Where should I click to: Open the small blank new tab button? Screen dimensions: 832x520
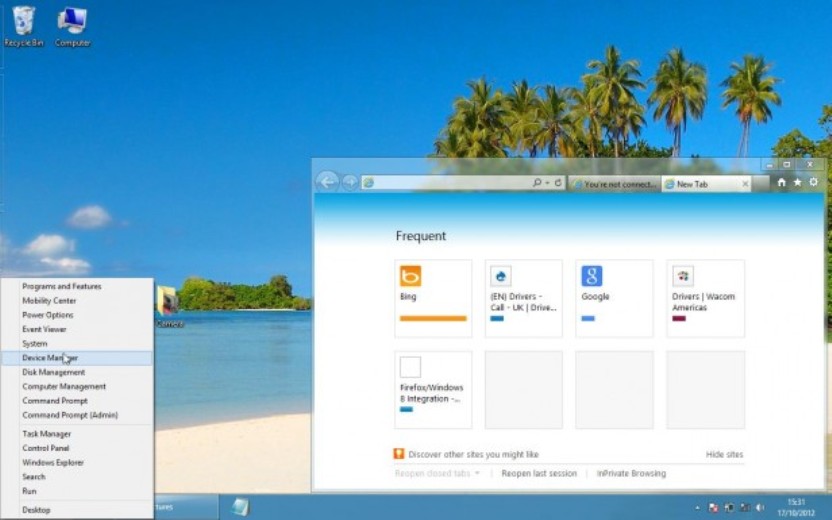tap(760, 184)
